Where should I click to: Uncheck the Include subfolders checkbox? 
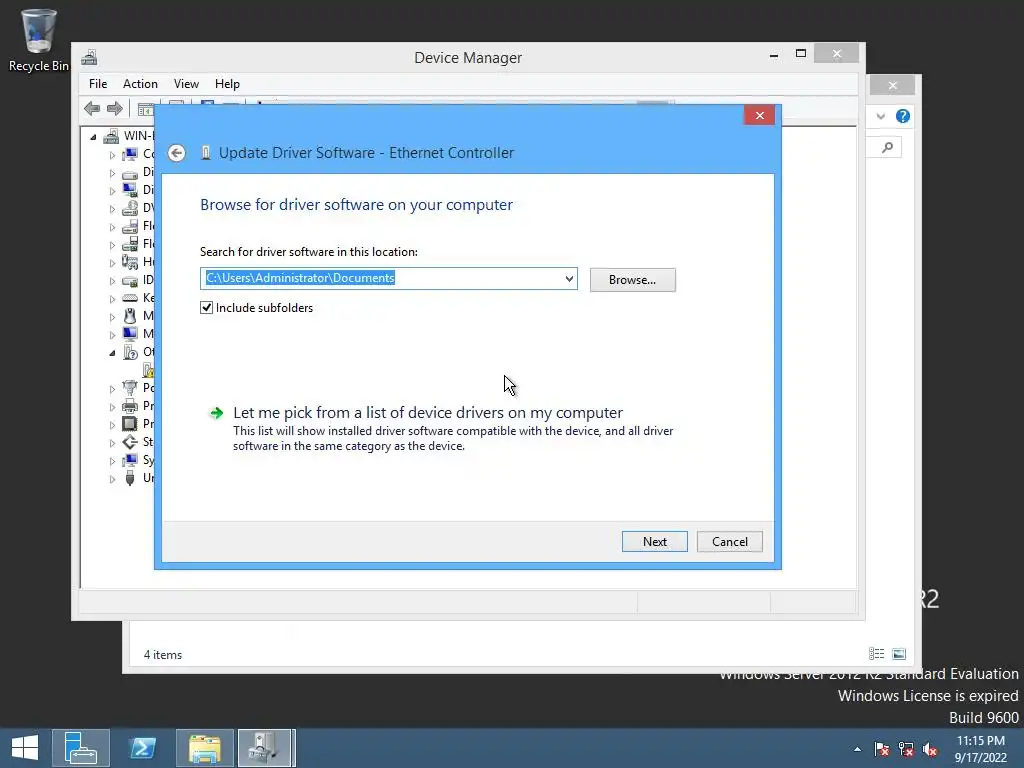[206, 308]
